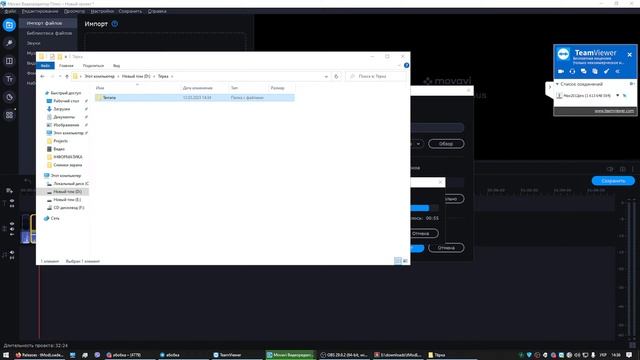Screen dimensions: 640x360
Task: Open TeamViewer chat icon
Action: point(584,71)
